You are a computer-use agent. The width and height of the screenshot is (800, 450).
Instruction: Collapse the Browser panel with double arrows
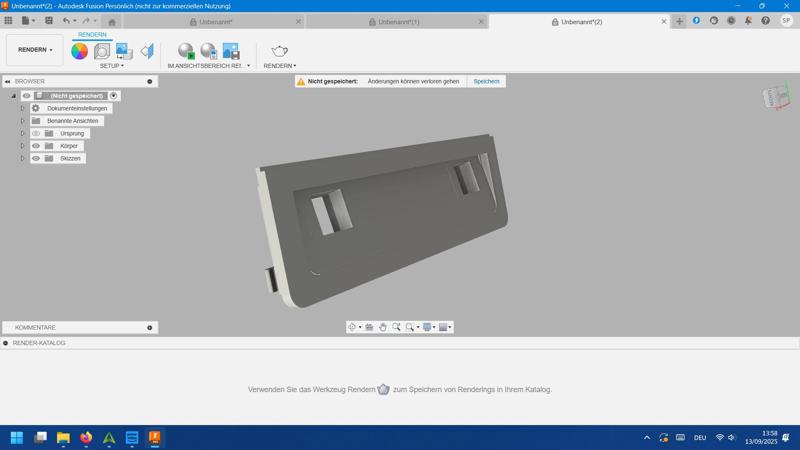(x=8, y=81)
